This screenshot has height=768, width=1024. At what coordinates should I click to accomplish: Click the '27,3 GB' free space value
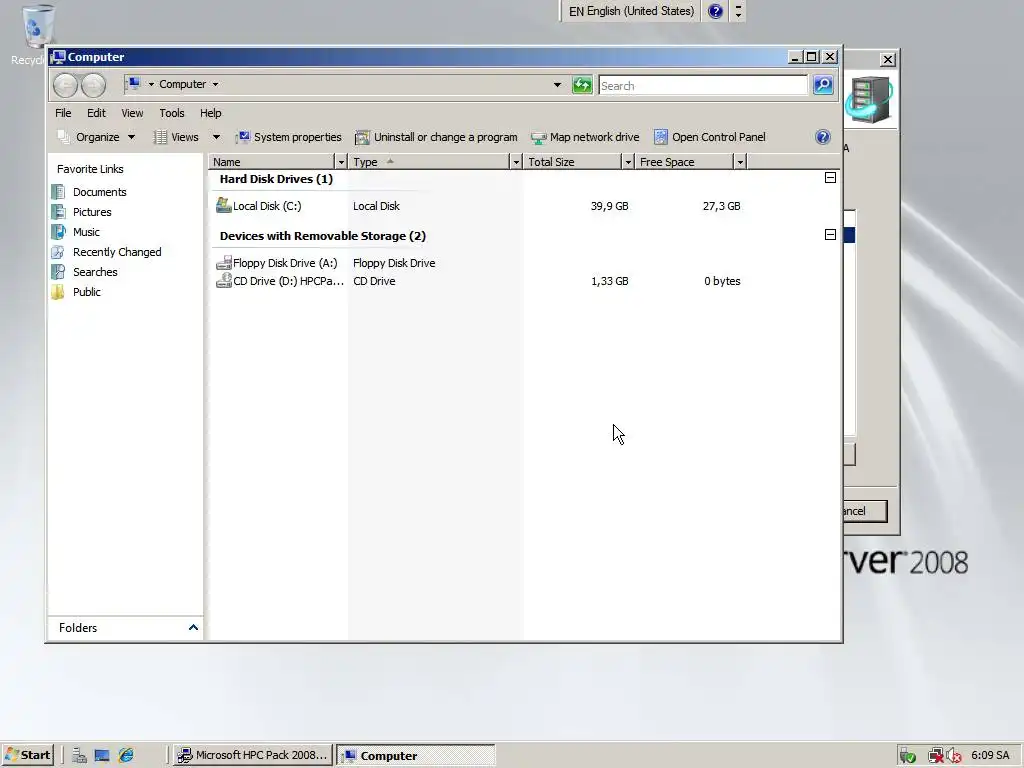pyautogui.click(x=721, y=206)
